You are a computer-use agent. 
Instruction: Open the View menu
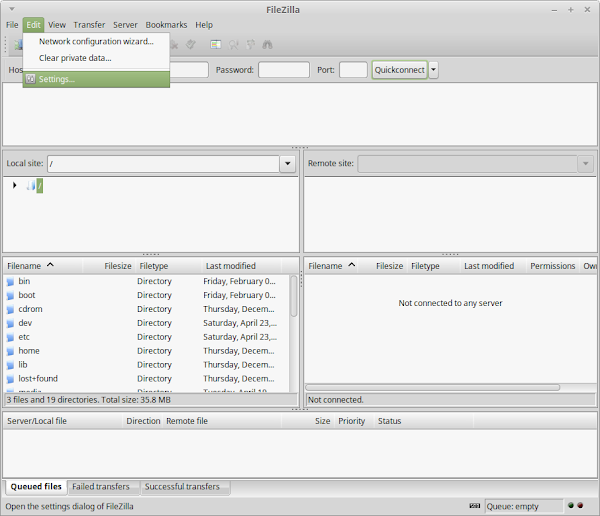coord(57,25)
